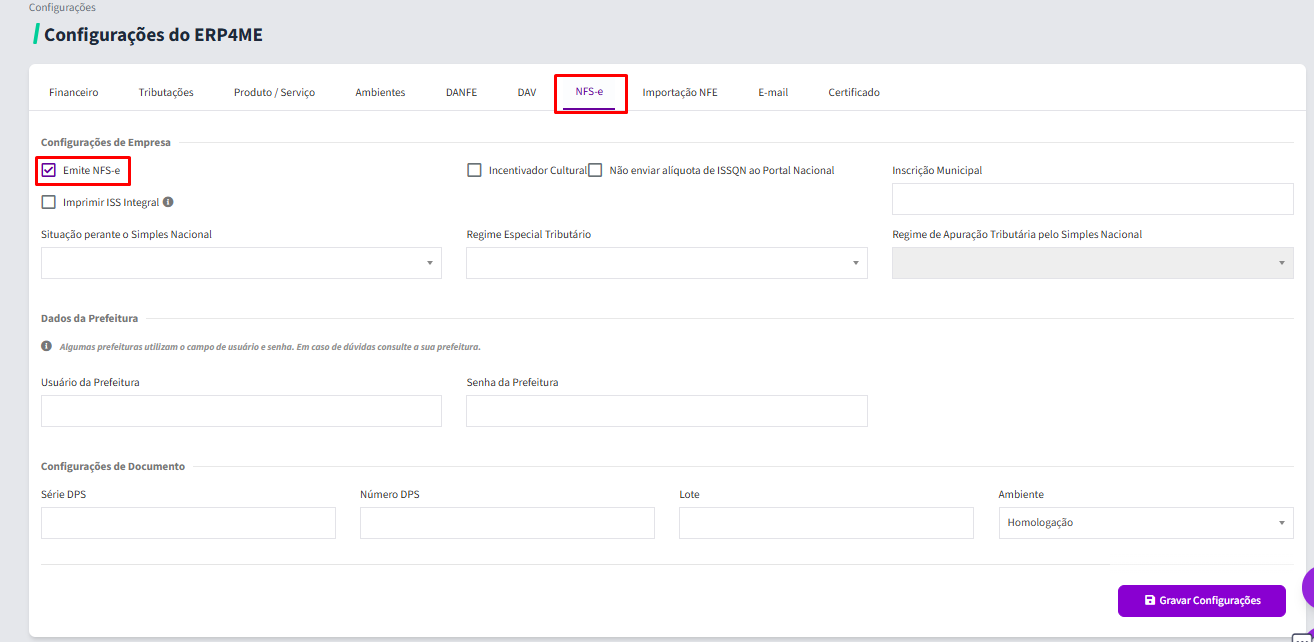Open the Importação NFE tab
Image resolution: width=1314 pixels, height=642 pixels.
(x=680, y=92)
